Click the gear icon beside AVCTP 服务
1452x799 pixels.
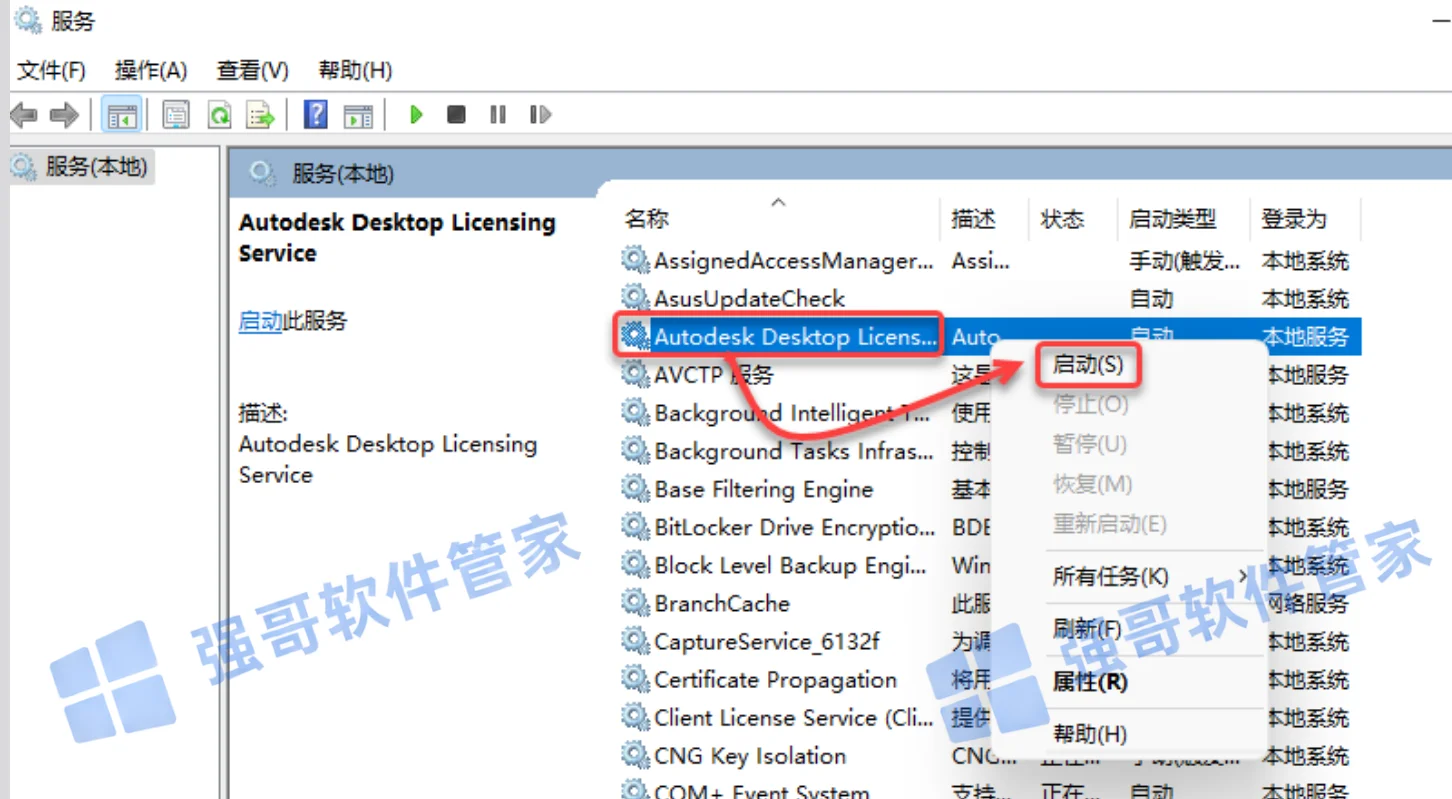coord(635,374)
